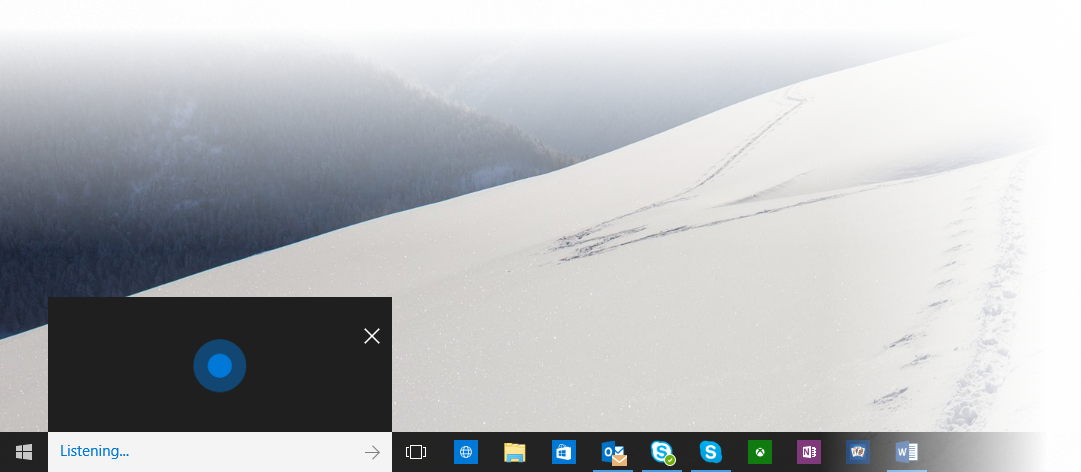
Task: Open Task View from the taskbar
Action: [x=416, y=452]
